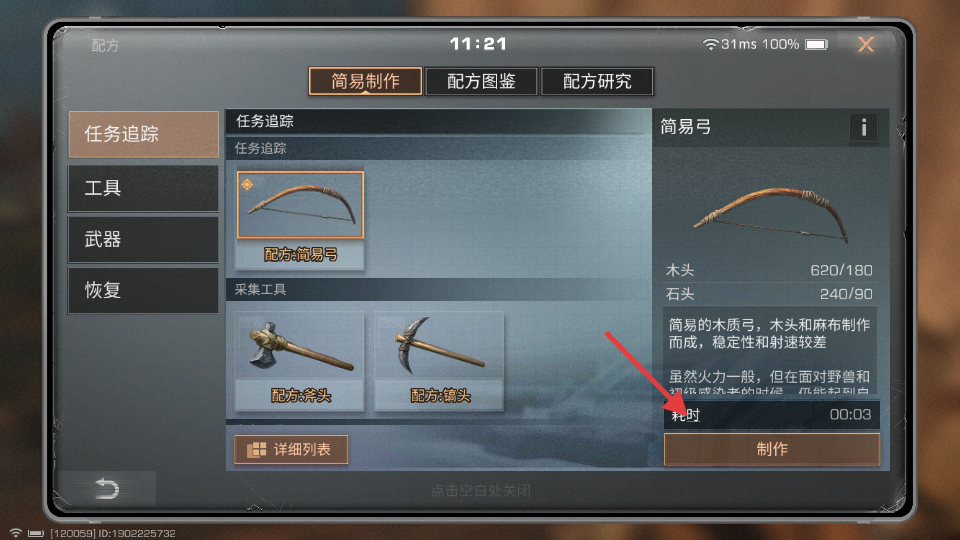The image size is (960, 540).
Task: Switch to the 配方图鉴 tab
Action: click(x=481, y=81)
